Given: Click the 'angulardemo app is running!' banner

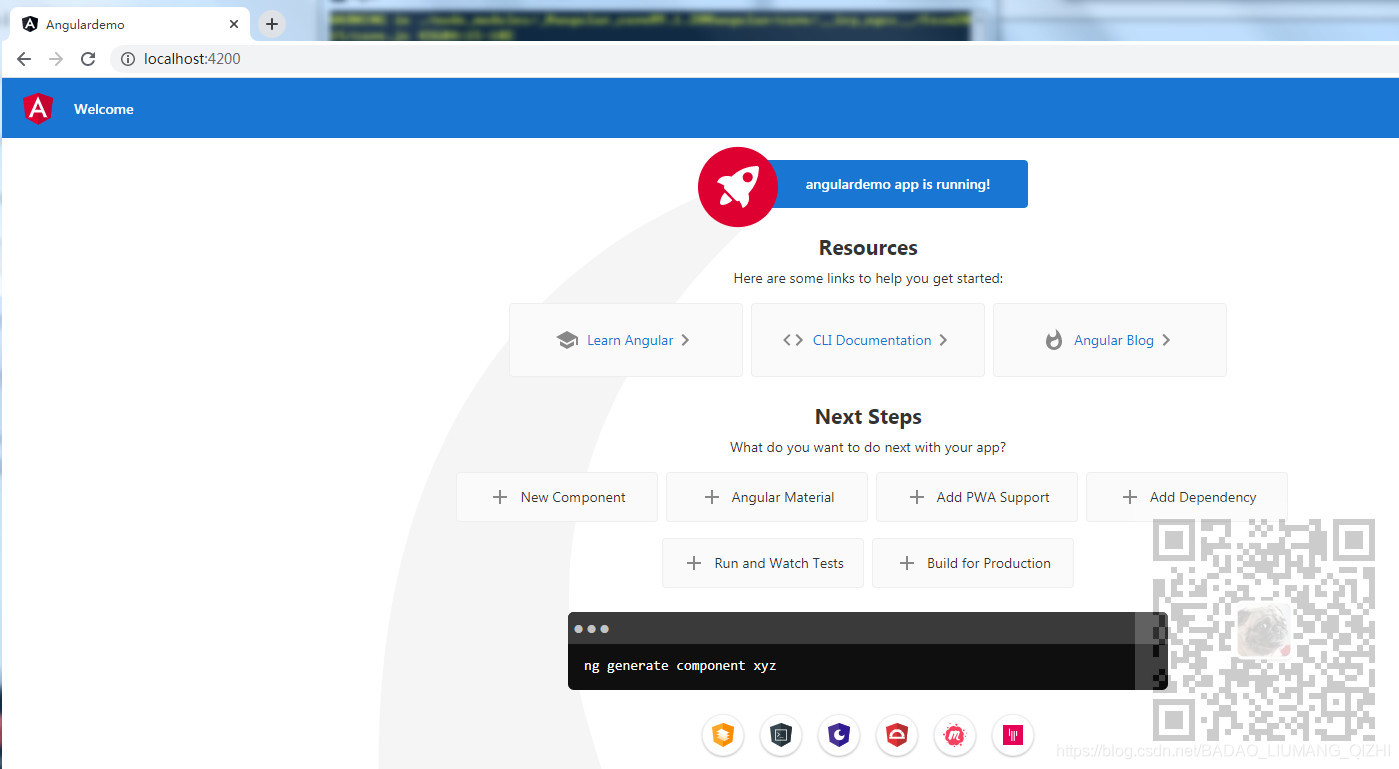Looking at the screenshot, I should point(898,184).
